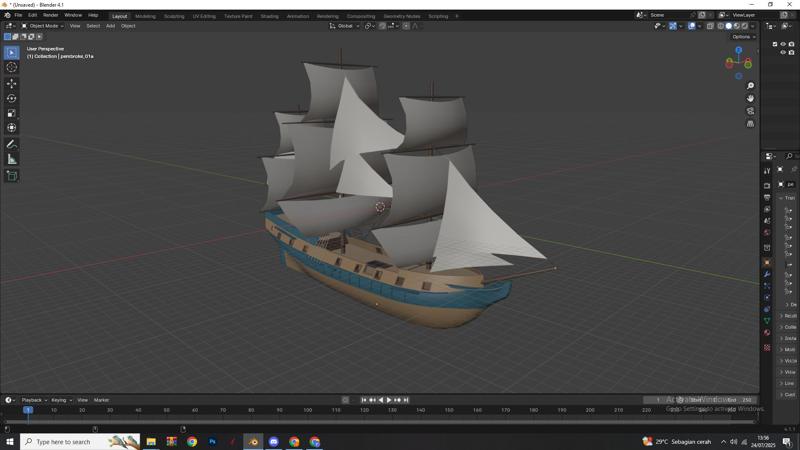800x450 pixels.
Task: Play the animation forward
Action: point(389,400)
